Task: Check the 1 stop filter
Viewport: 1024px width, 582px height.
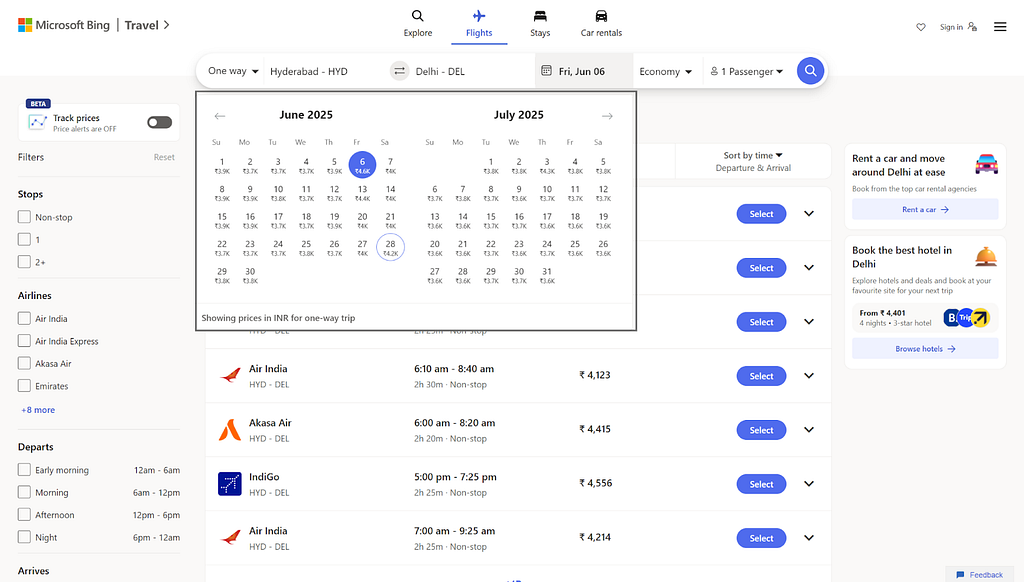Action: coord(24,239)
